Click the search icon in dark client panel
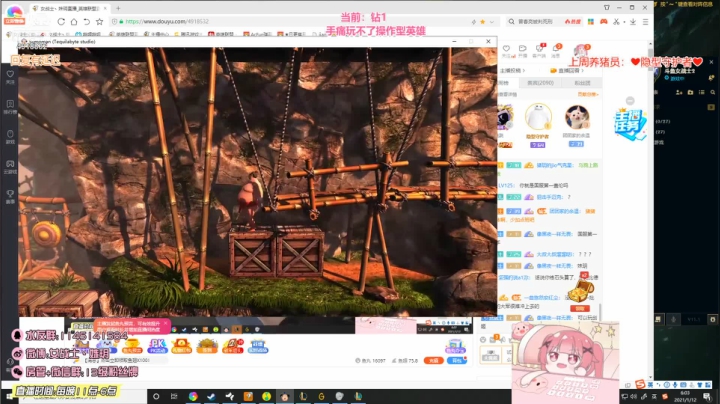 click(713, 92)
